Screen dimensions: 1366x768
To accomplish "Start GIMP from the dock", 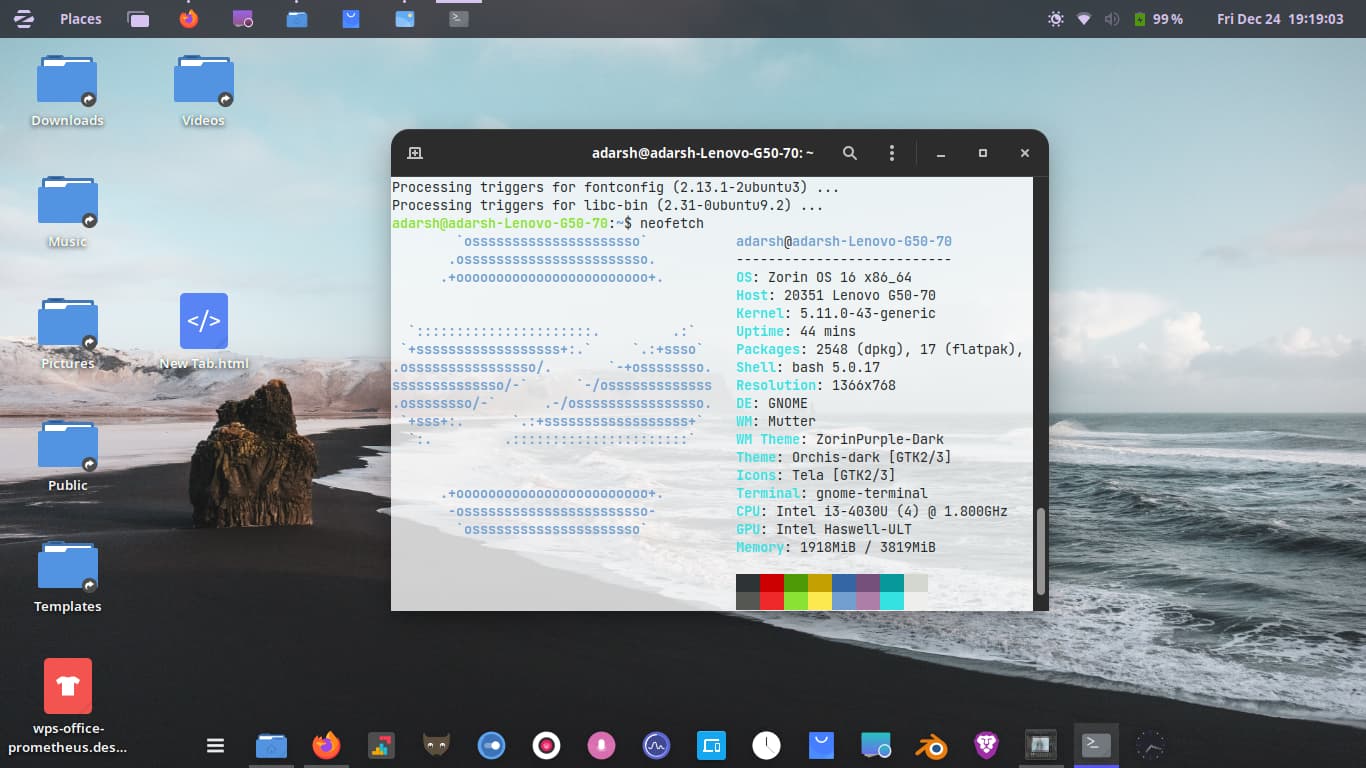I will pyautogui.click(x=436, y=745).
